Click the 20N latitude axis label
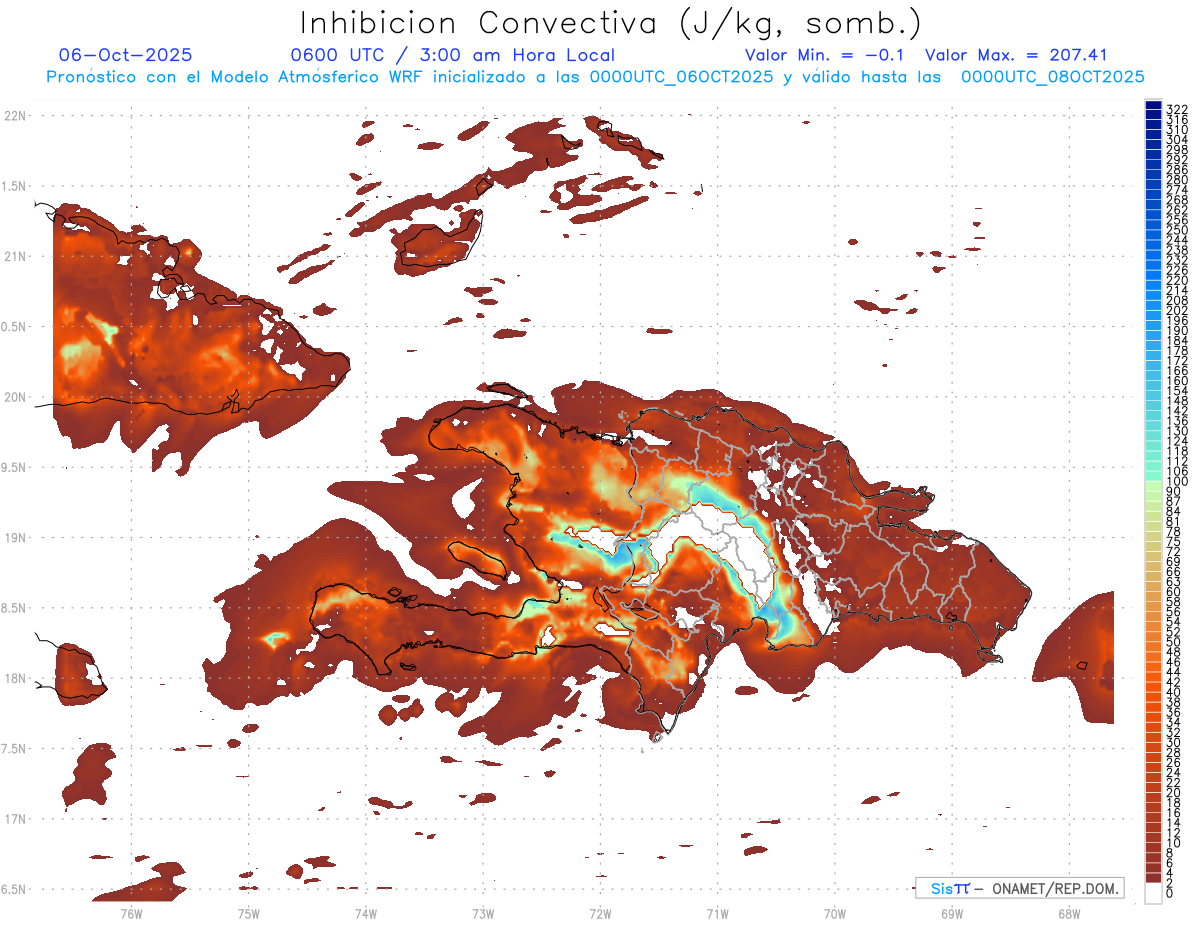The height and width of the screenshot is (927, 1200). (14, 397)
